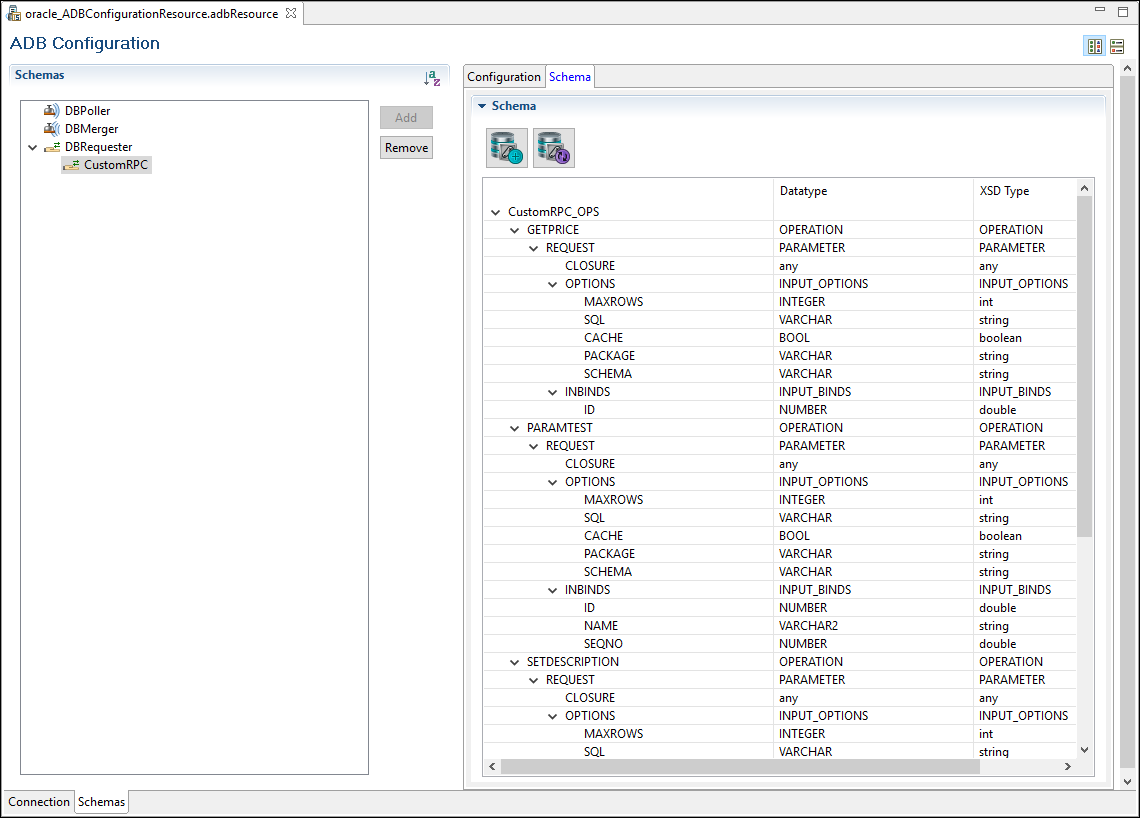1140x818 pixels.
Task: Click the Remove button
Action: click(x=406, y=148)
